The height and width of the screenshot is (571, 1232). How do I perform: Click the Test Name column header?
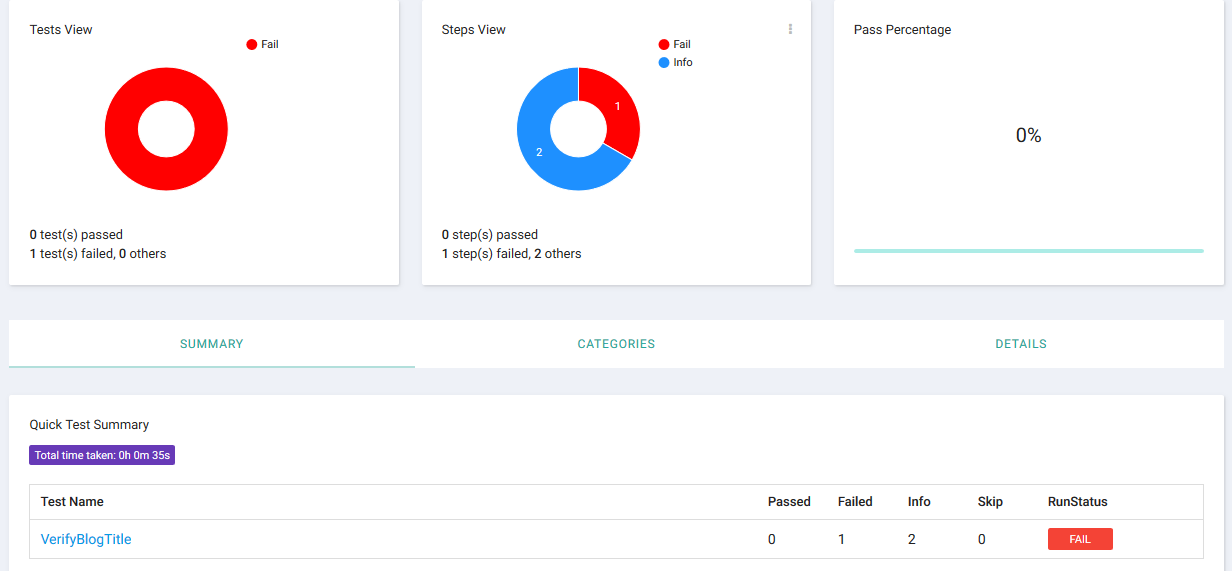click(72, 502)
